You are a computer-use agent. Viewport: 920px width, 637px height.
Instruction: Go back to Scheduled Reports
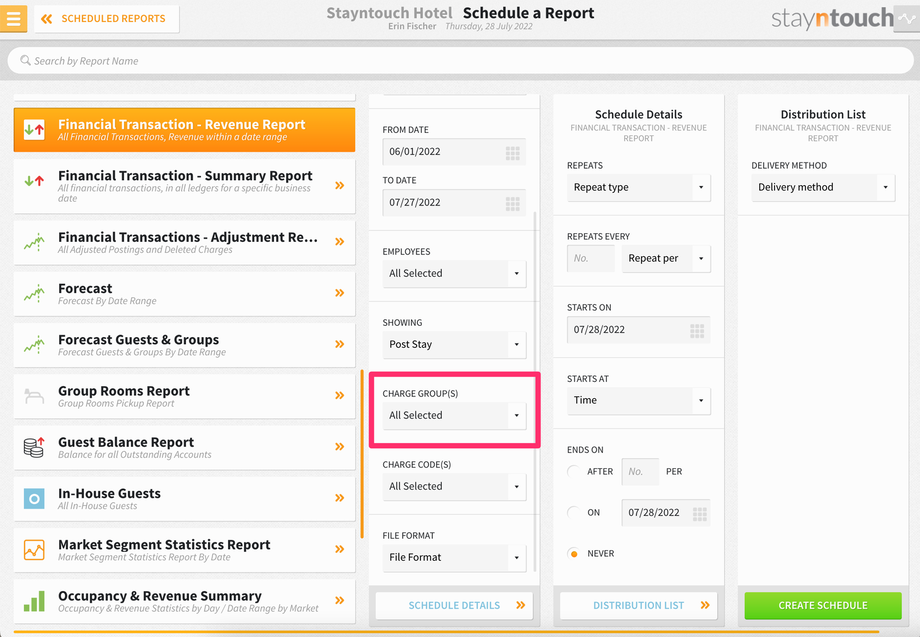coord(106,19)
